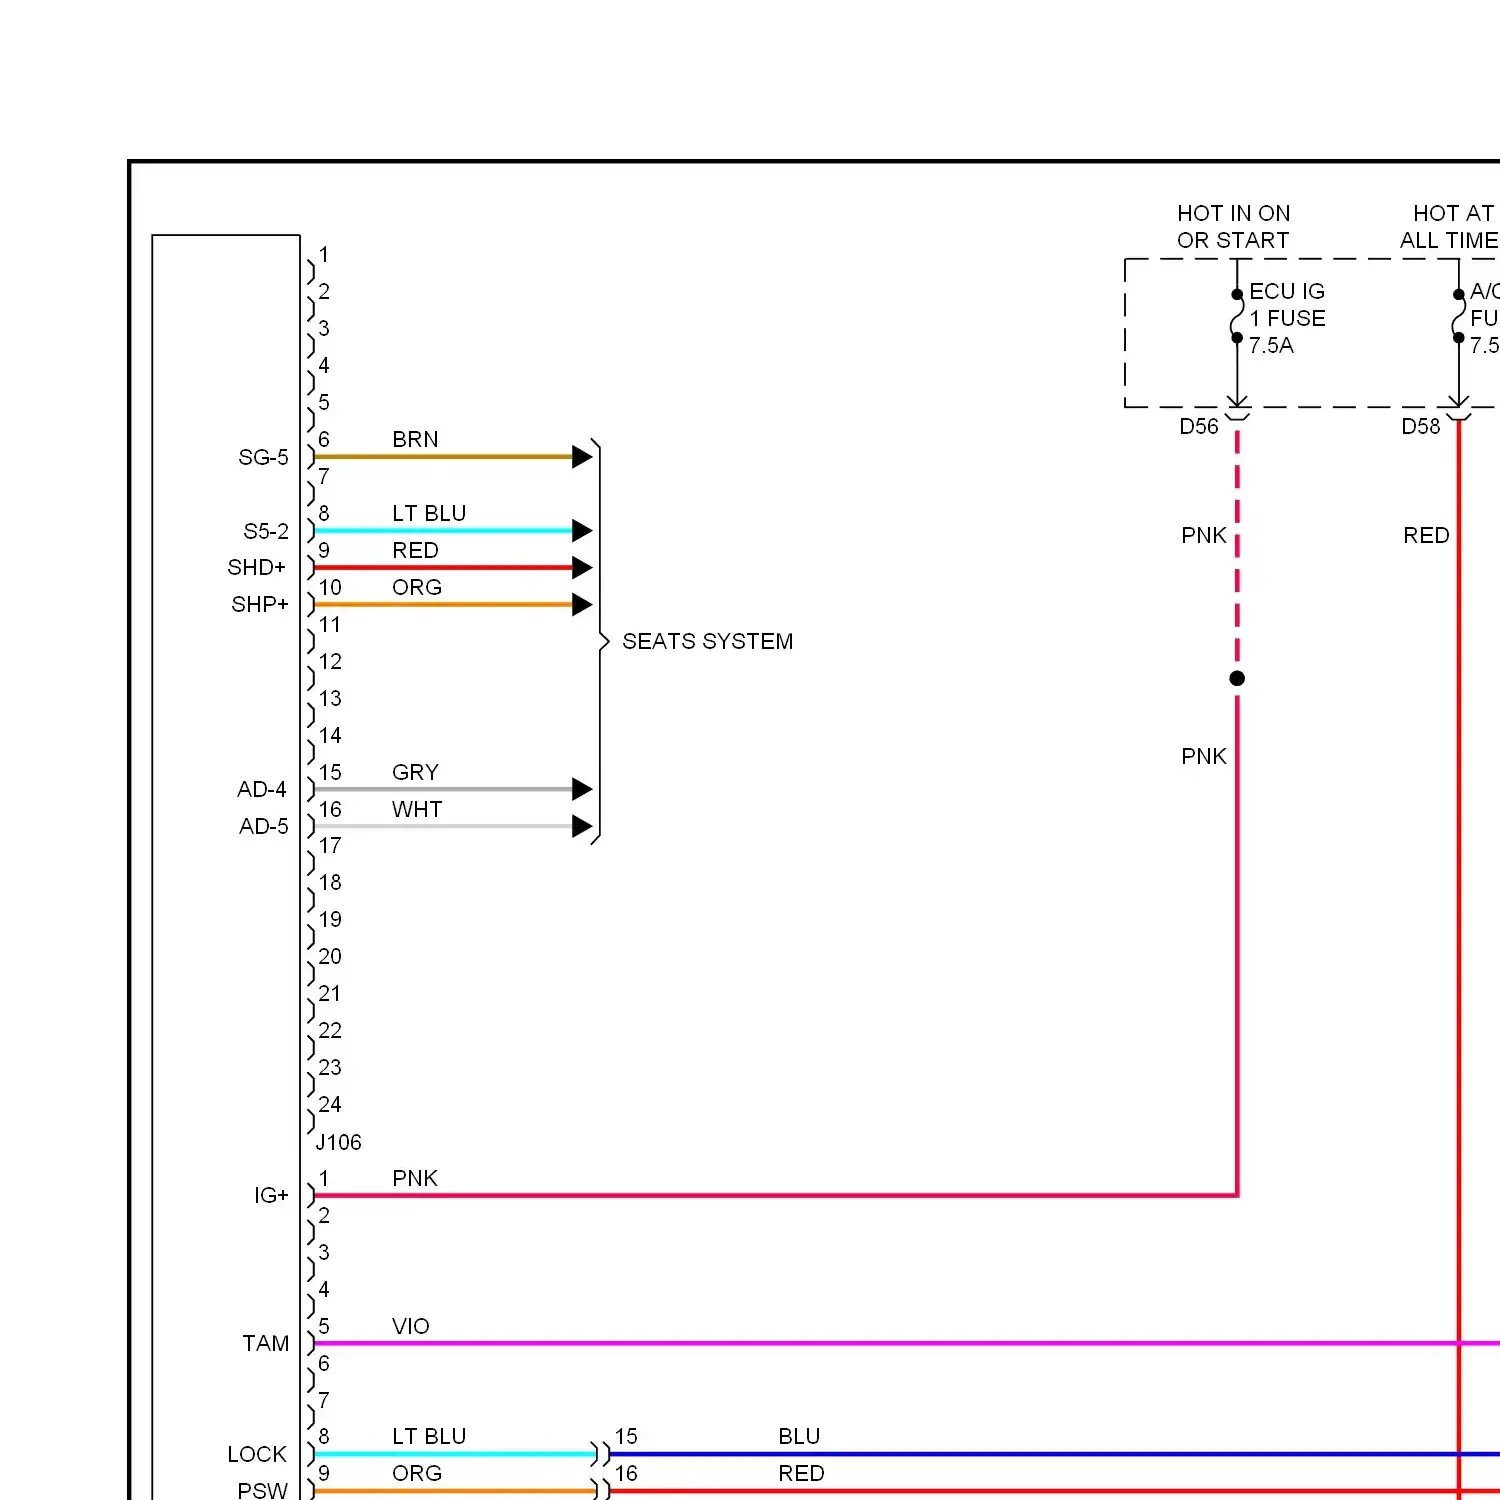
Task: Click pin number 20 label
Action: coord(330,956)
